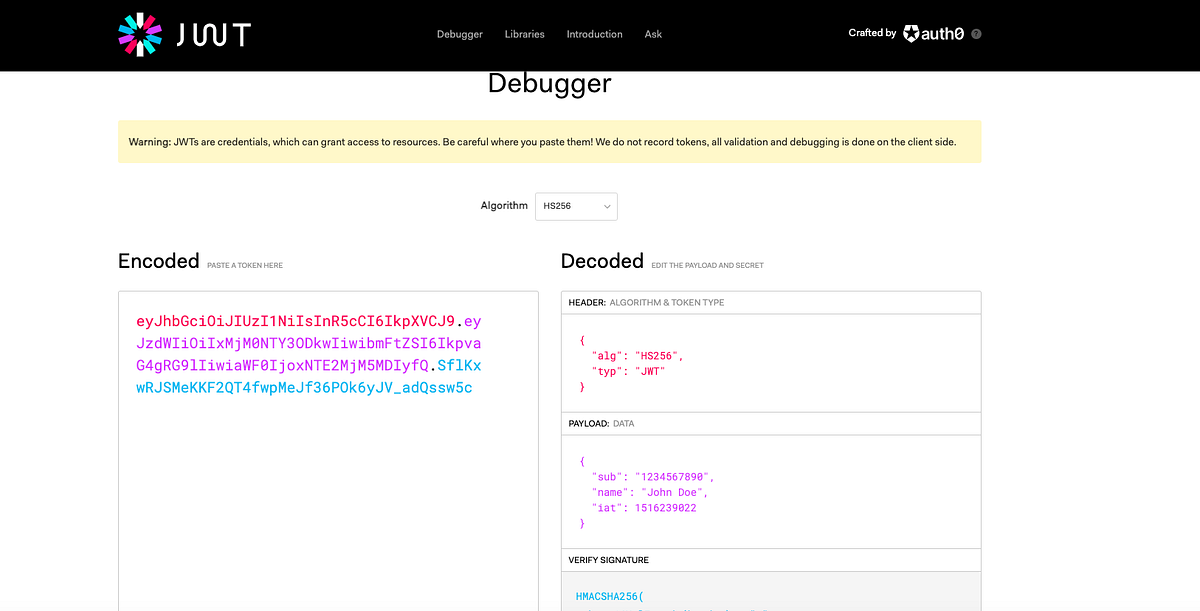Open the Ask page

[x=653, y=34]
